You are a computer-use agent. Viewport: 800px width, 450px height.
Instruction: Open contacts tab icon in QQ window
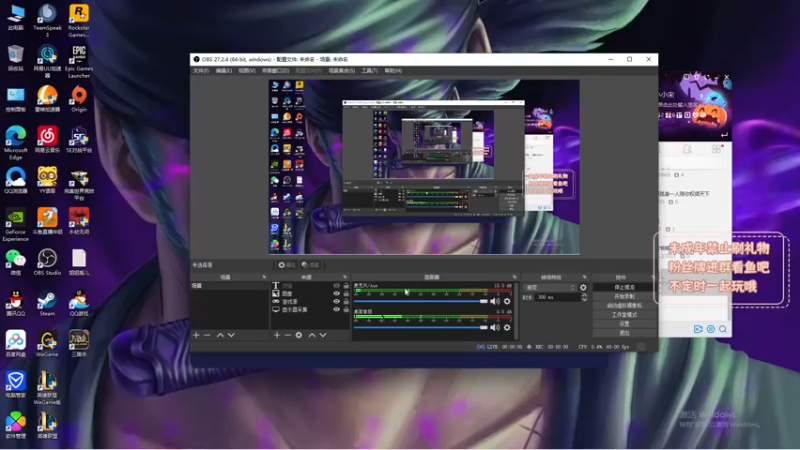coord(687,149)
